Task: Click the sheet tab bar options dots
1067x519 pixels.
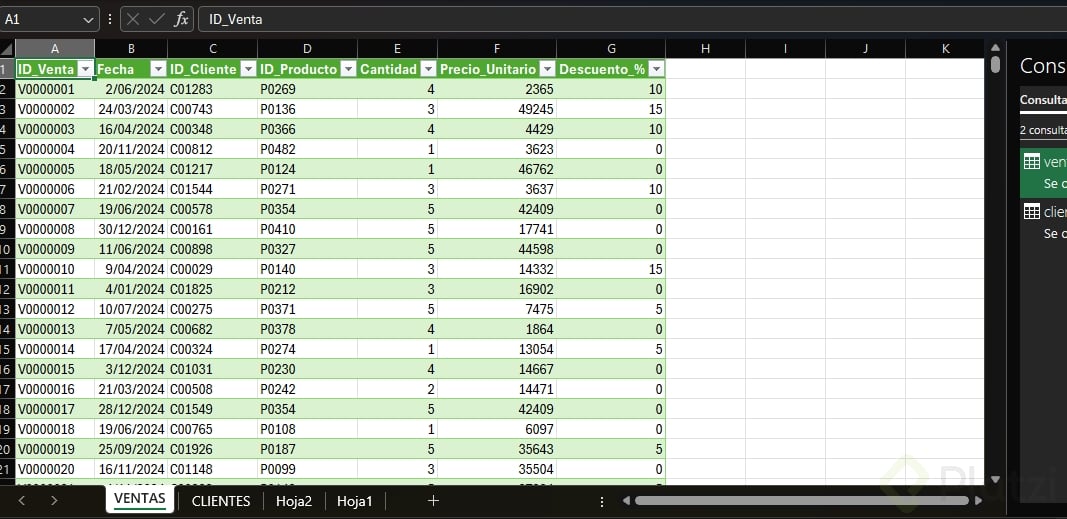Action: [x=602, y=501]
